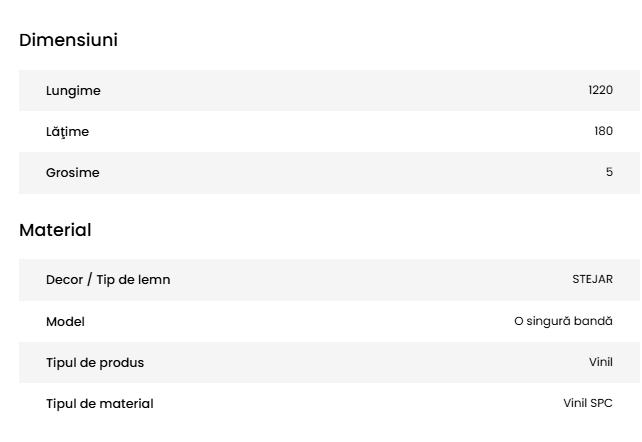This screenshot has width=642, height=442.
Task: Select the Vinil product type value
Action: pos(600,363)
